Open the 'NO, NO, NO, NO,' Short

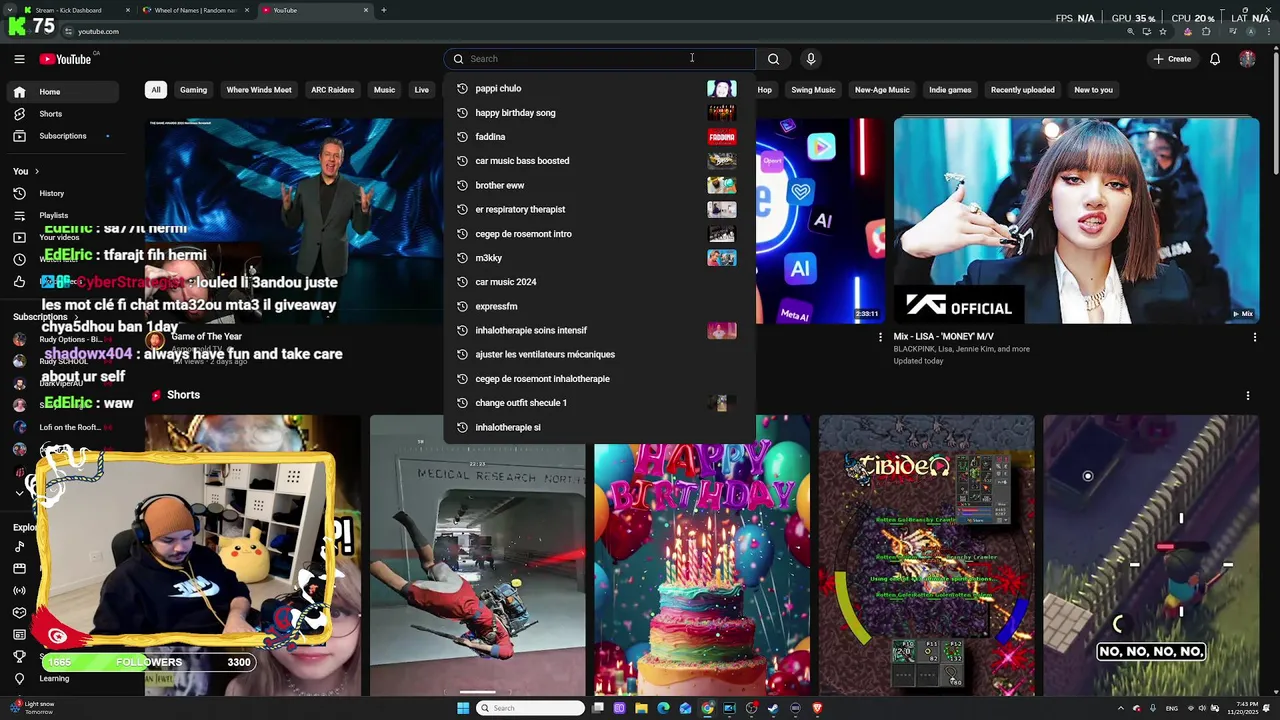[1151, 555]
